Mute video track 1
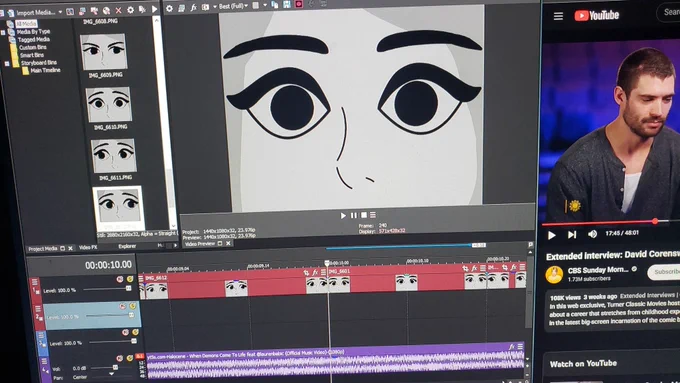Viewport: 680px width, 383px height. pos(120,279)
